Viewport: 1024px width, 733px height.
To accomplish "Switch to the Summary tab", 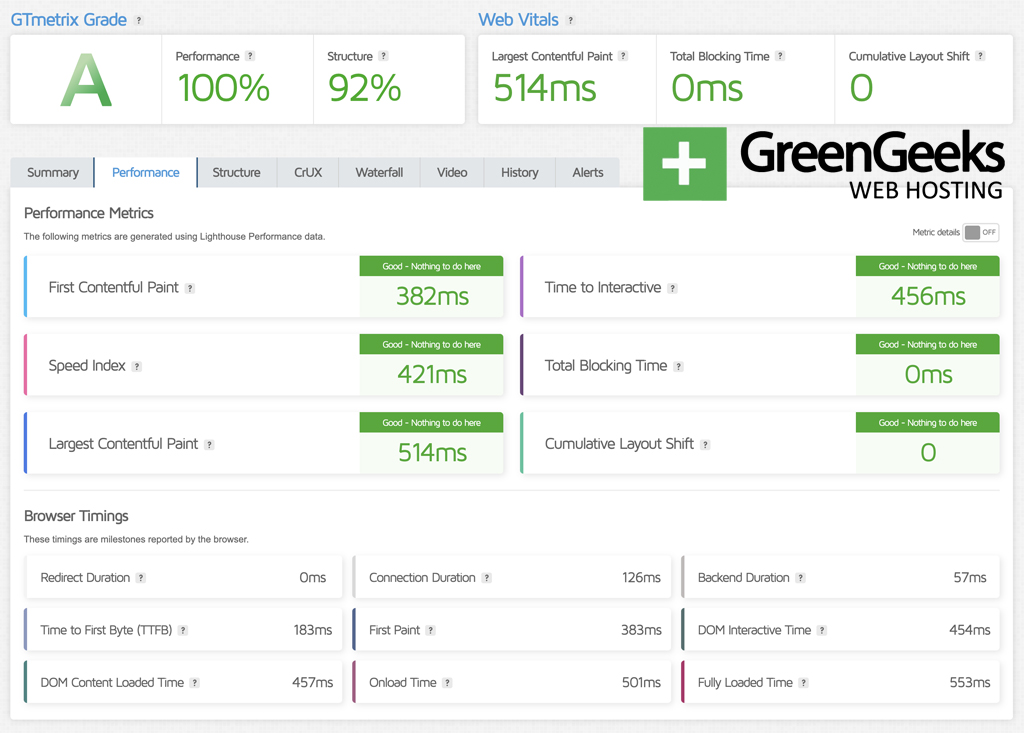I will 53,172.
